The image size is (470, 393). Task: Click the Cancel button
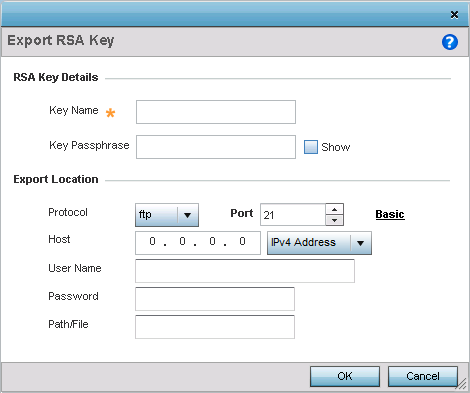(x=423, y=376)
